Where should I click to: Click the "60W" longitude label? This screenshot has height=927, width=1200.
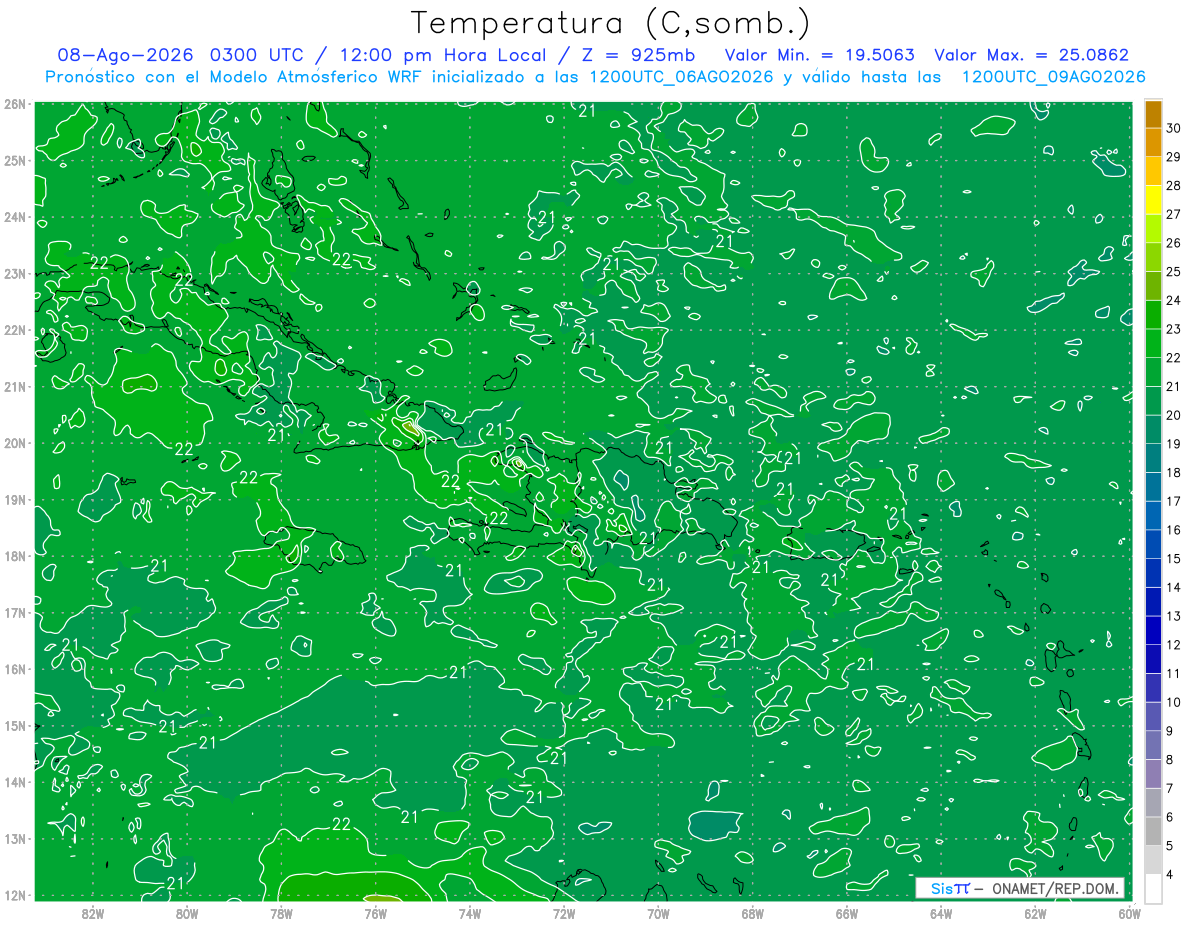(1129, 913)
